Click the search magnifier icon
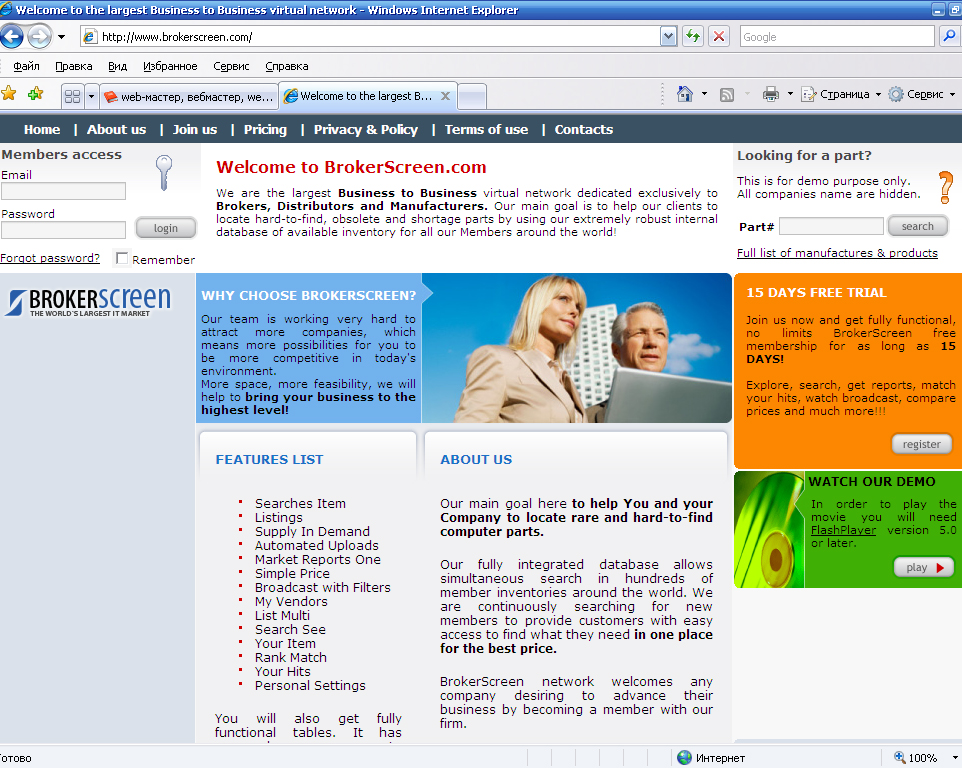This screenshot has height=768, width=962. (x=949, y=37)
